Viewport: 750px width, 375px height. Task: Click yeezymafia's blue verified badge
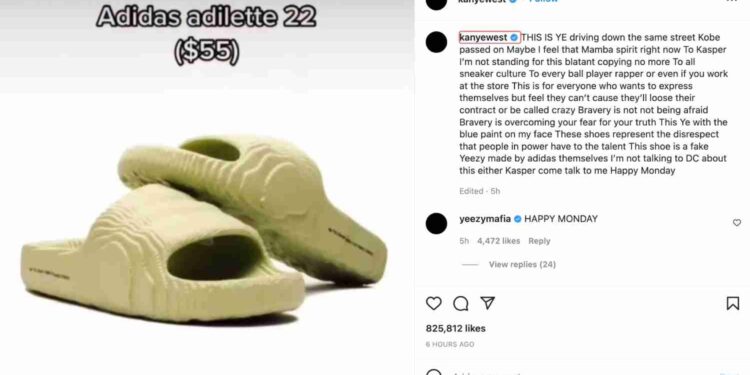tap(518, 219)
